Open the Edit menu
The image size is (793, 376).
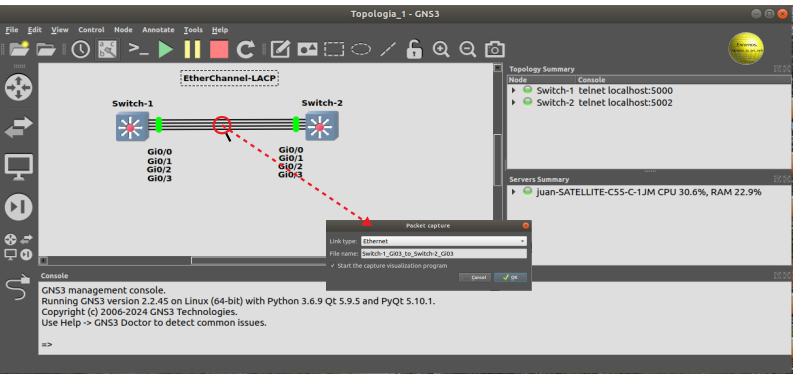click(34, 30)
